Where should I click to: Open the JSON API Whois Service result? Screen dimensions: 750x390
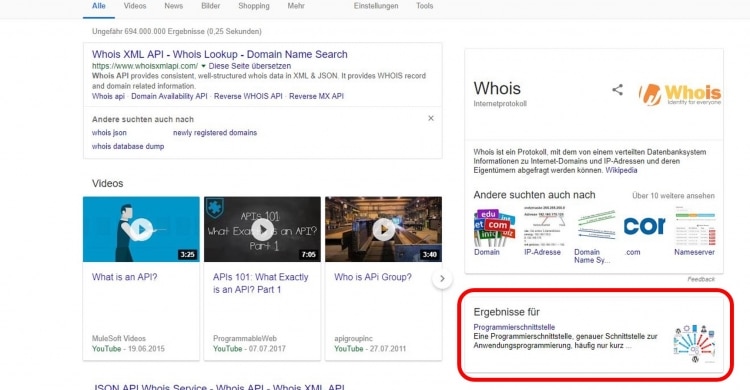coord(219,387)
